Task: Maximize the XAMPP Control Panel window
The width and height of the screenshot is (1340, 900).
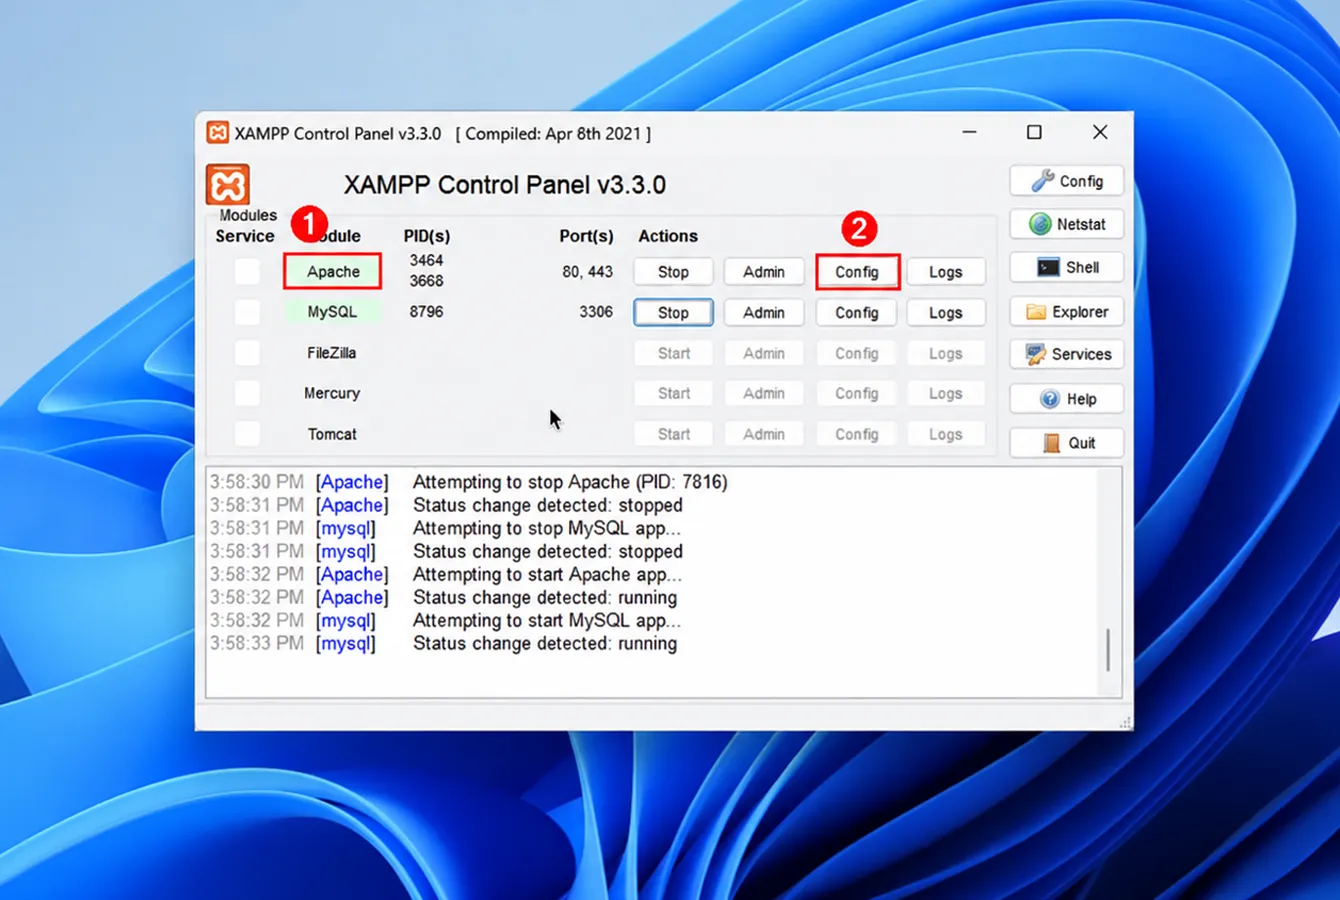Action: 1034,132
